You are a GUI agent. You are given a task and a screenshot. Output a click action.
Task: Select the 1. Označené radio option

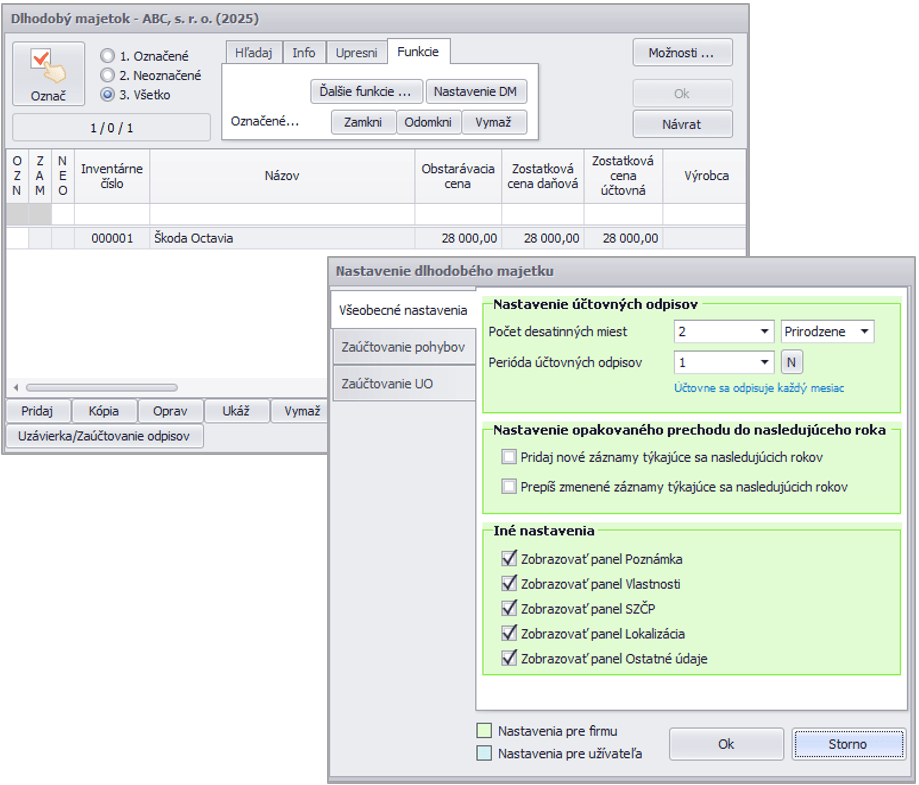(107, 56)
